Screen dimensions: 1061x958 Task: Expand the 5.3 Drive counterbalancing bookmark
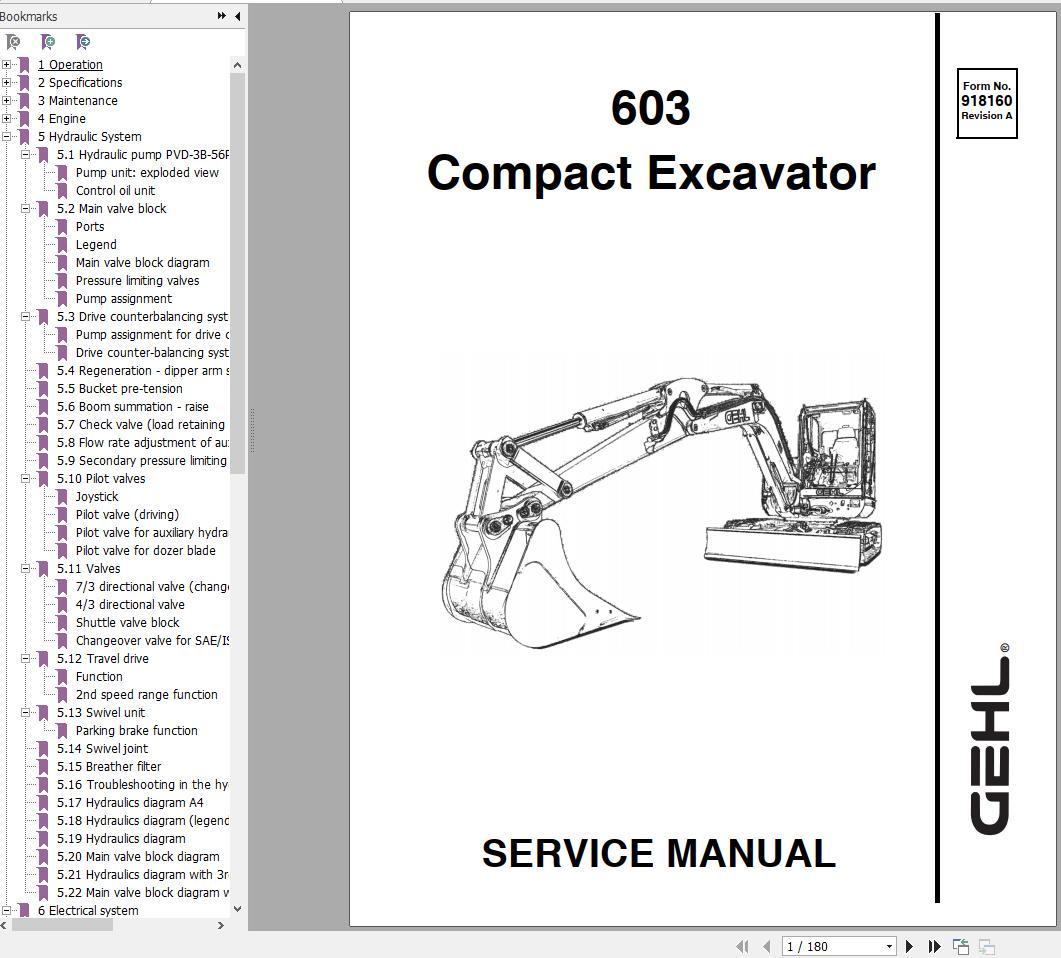27,316
